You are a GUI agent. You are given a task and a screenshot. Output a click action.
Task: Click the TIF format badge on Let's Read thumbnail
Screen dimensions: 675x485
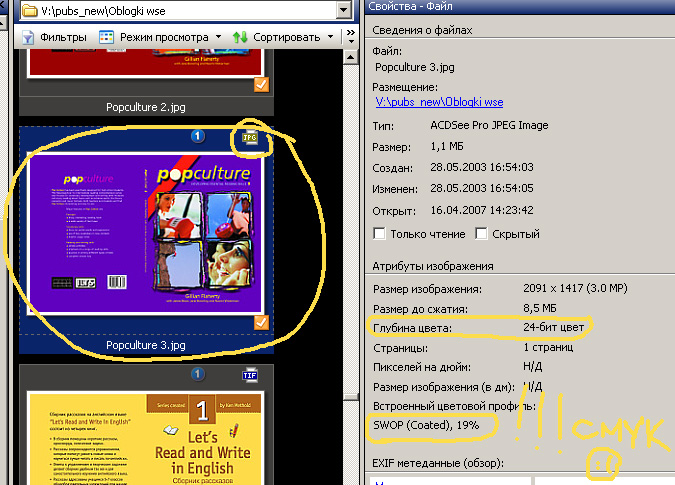(x=250, y=375)
